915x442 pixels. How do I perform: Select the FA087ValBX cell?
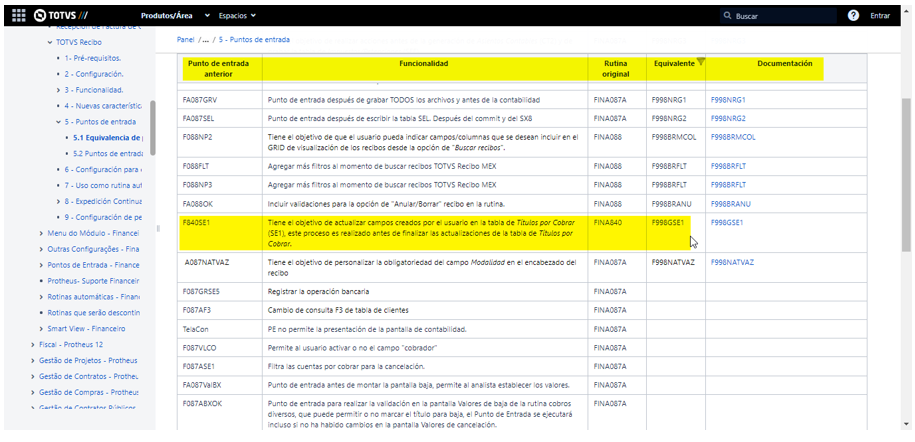point(220,385)
